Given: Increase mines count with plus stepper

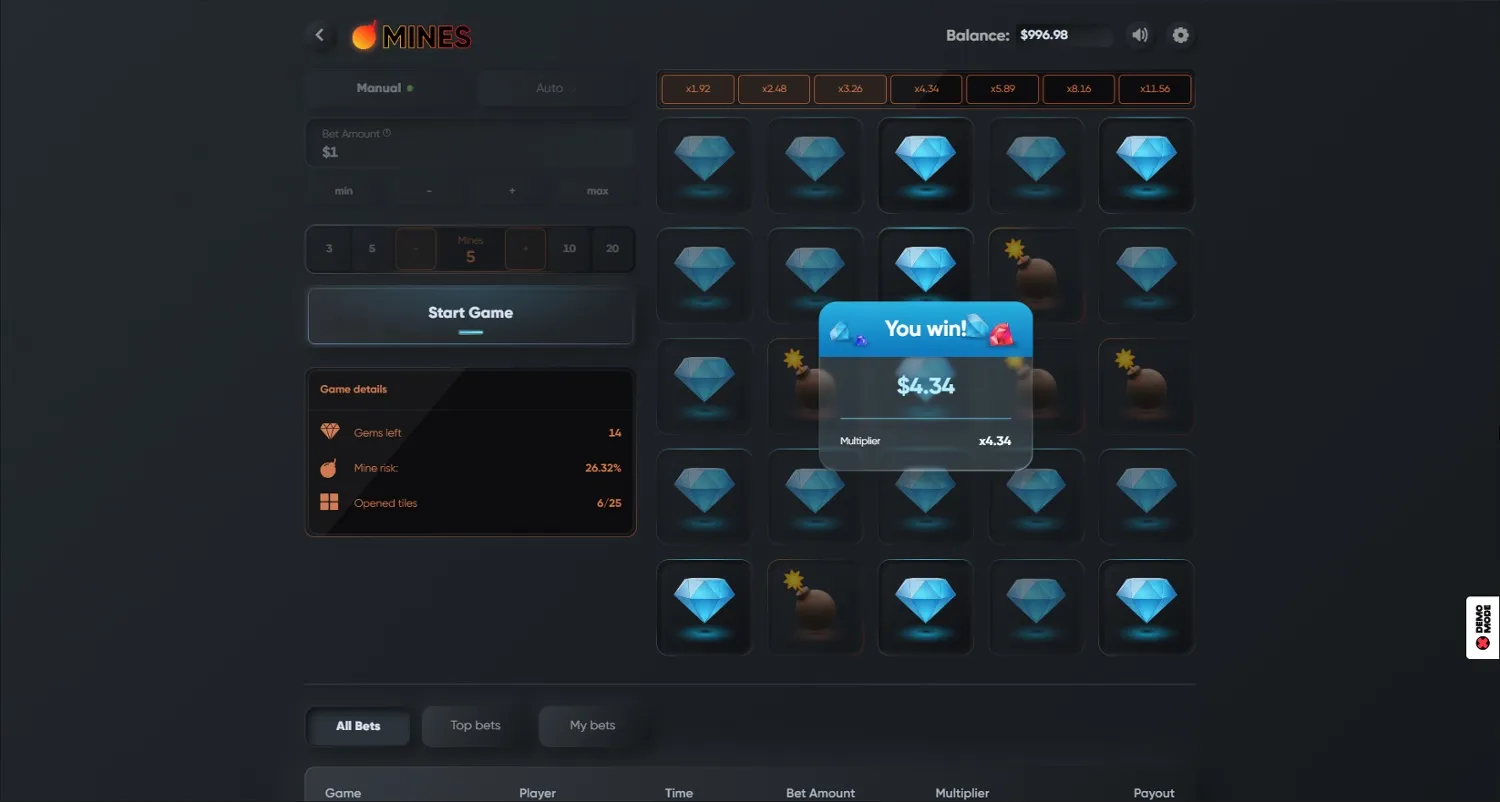Looking at the screenshot, I should click(525, 249).
